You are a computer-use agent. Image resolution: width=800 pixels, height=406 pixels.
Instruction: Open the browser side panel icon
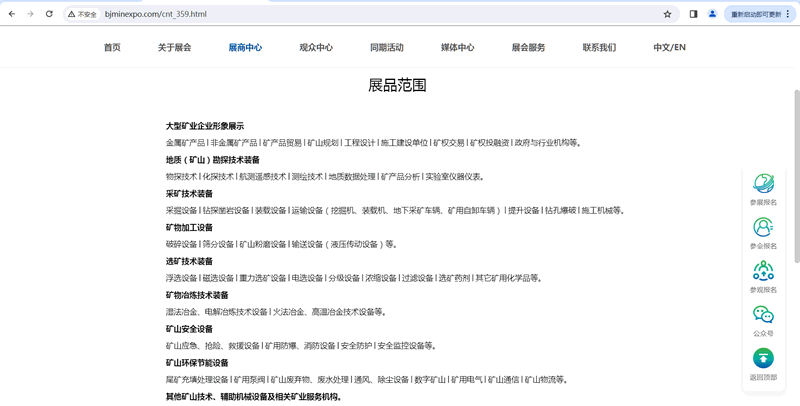[693, 14]
